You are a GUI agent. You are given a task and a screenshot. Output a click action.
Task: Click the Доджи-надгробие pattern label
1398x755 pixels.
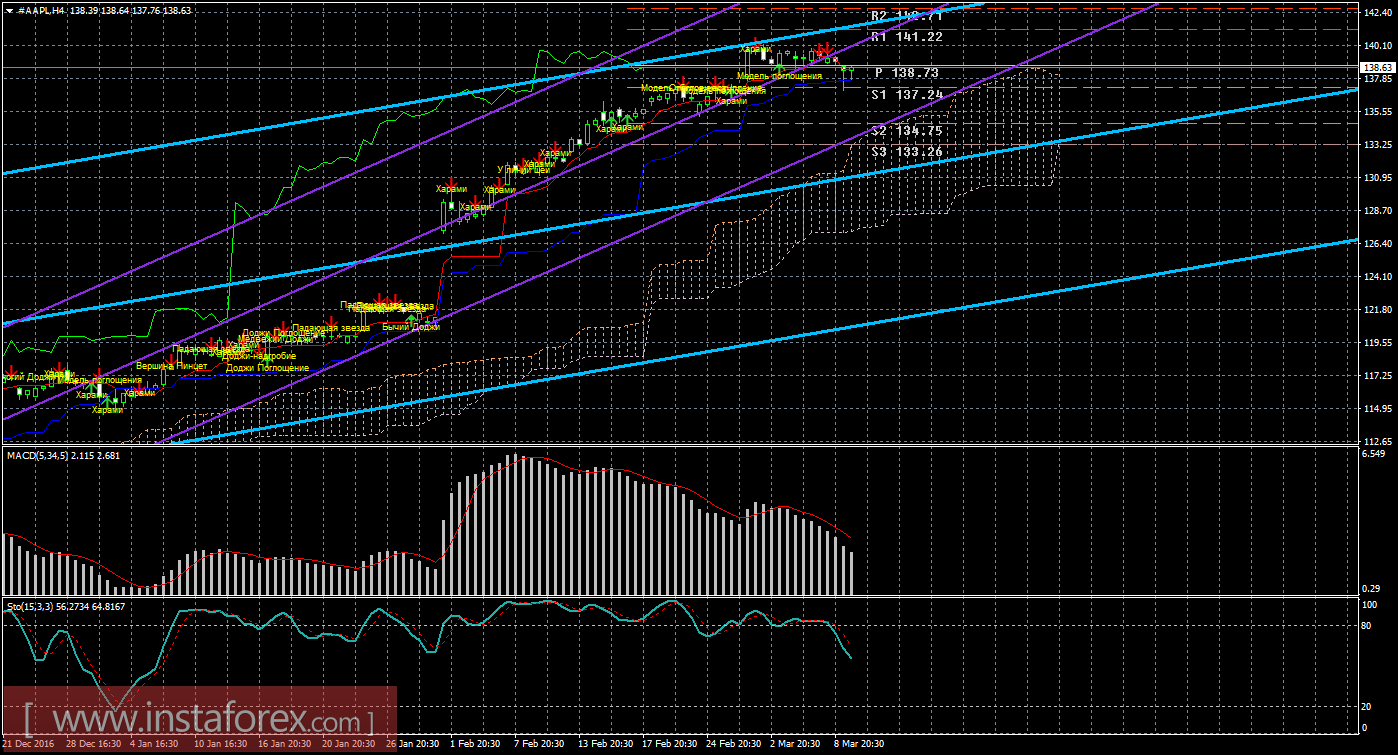[260, 356]
